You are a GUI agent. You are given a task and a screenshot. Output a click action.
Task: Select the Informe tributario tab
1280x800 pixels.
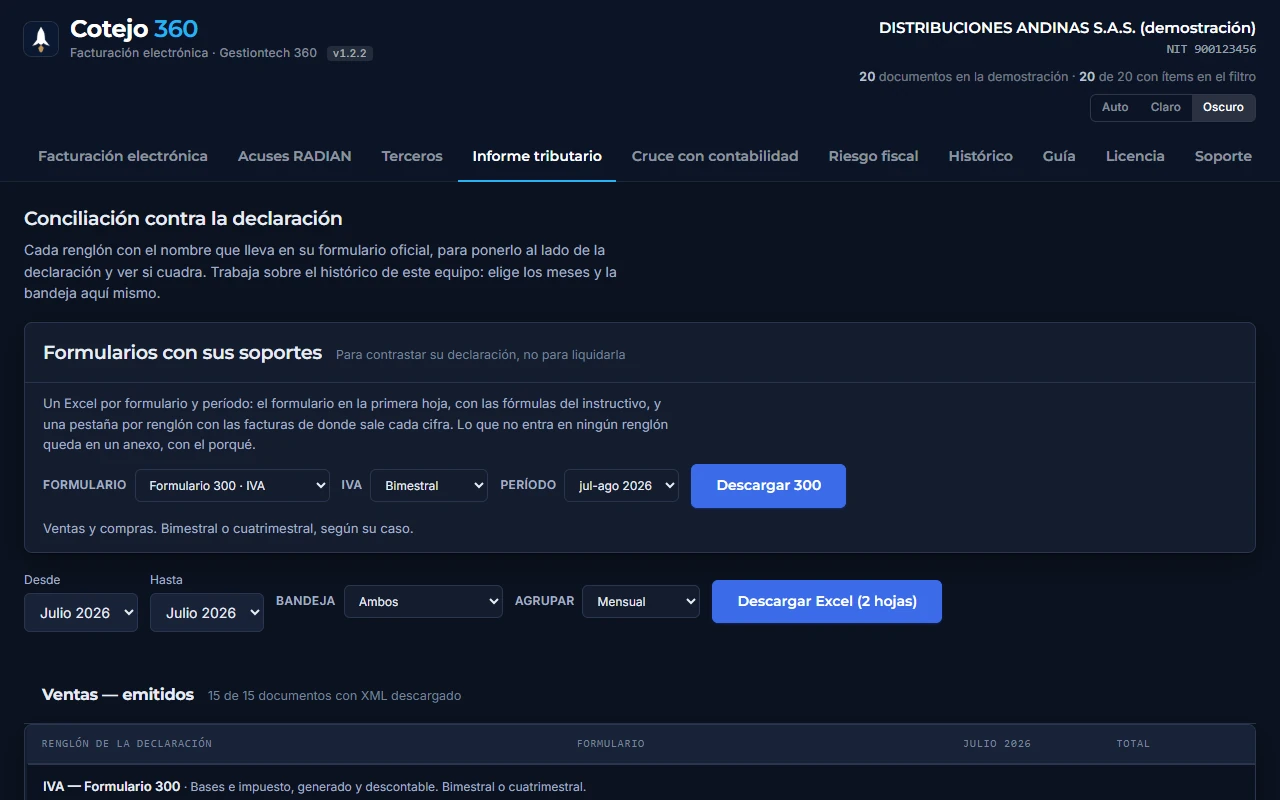tap(537, 156)
